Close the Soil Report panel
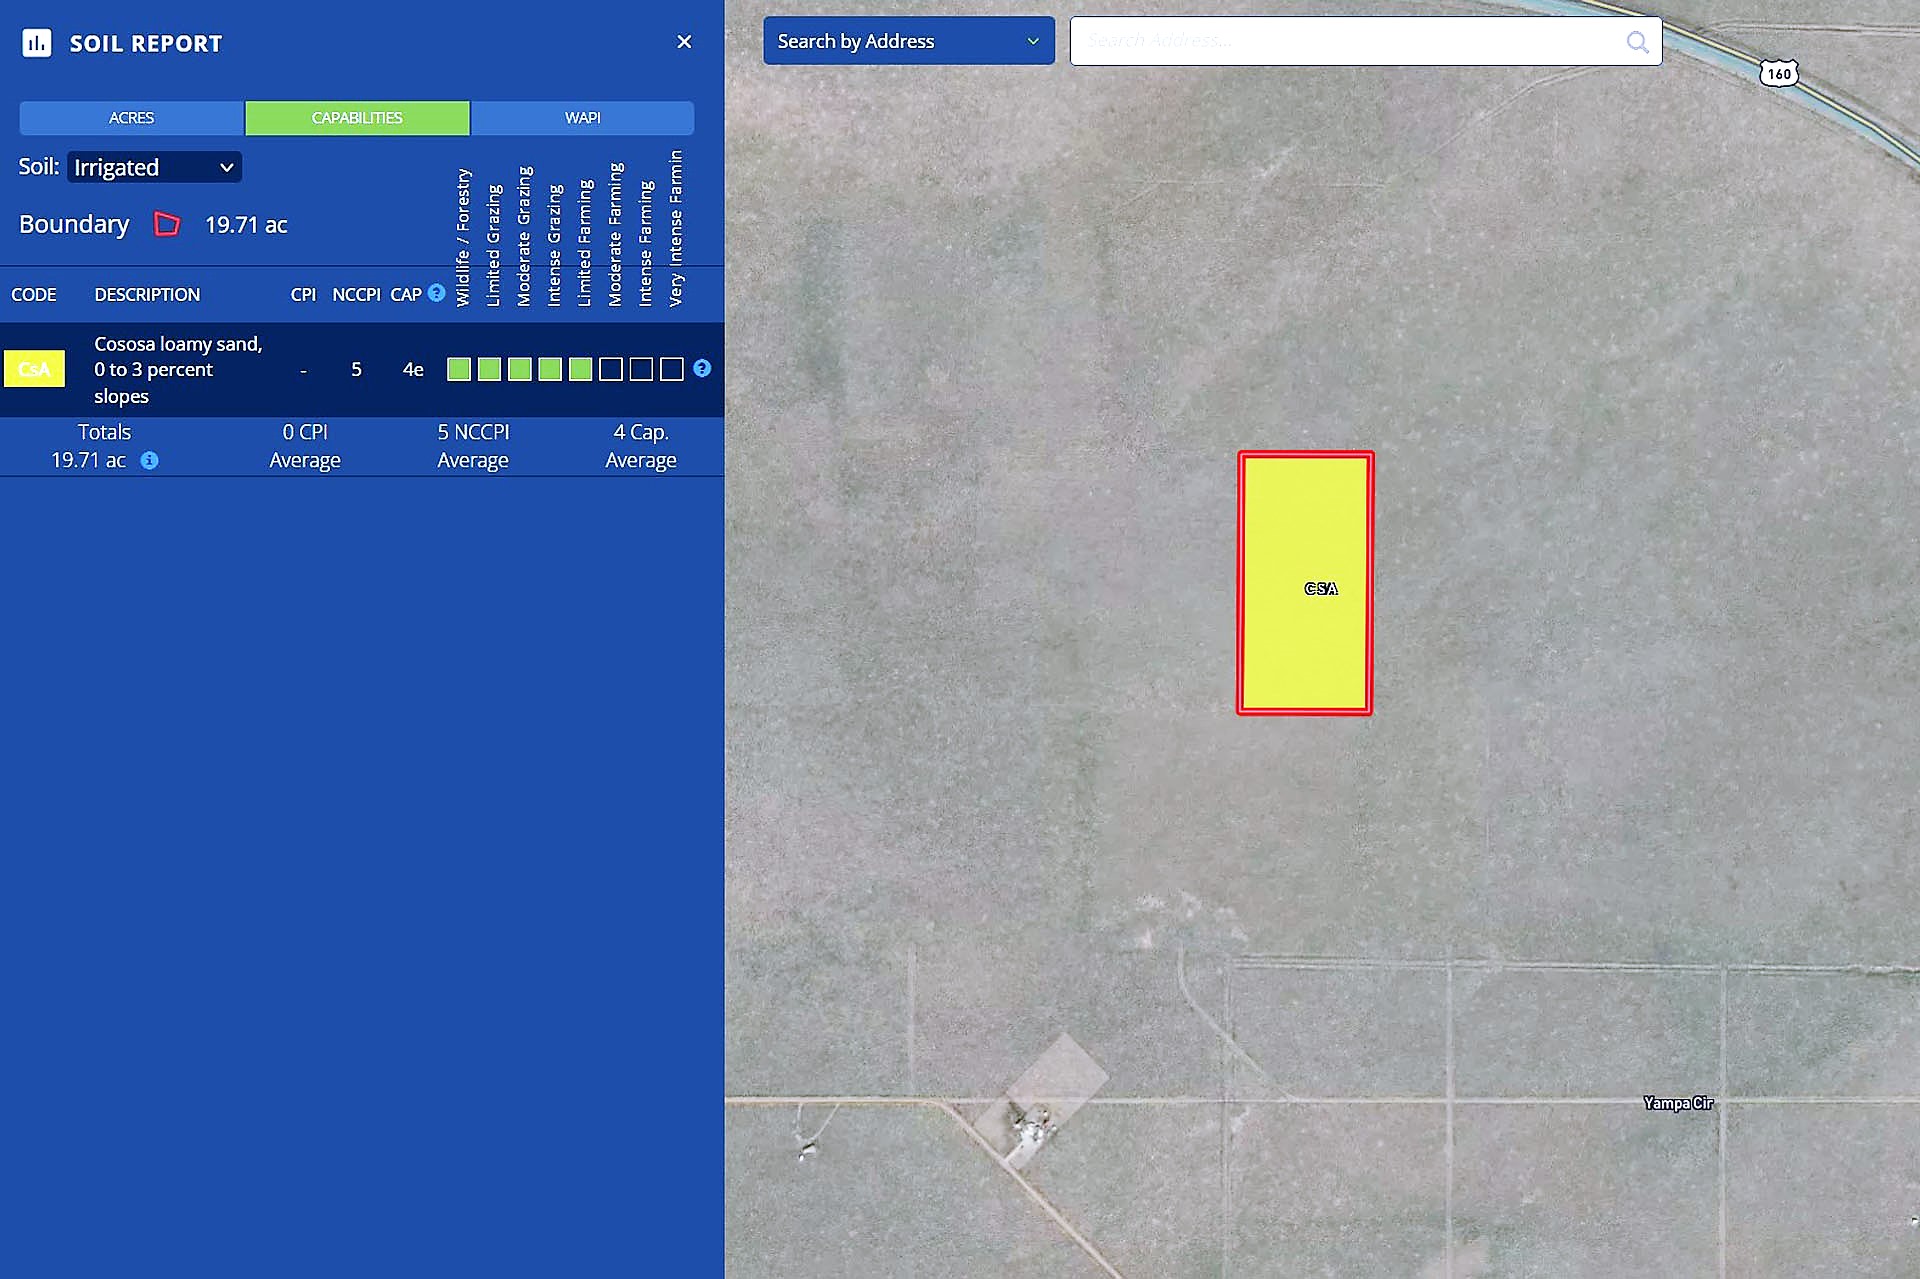The height and width of the screenshot is (1279, 1920). 684,42
